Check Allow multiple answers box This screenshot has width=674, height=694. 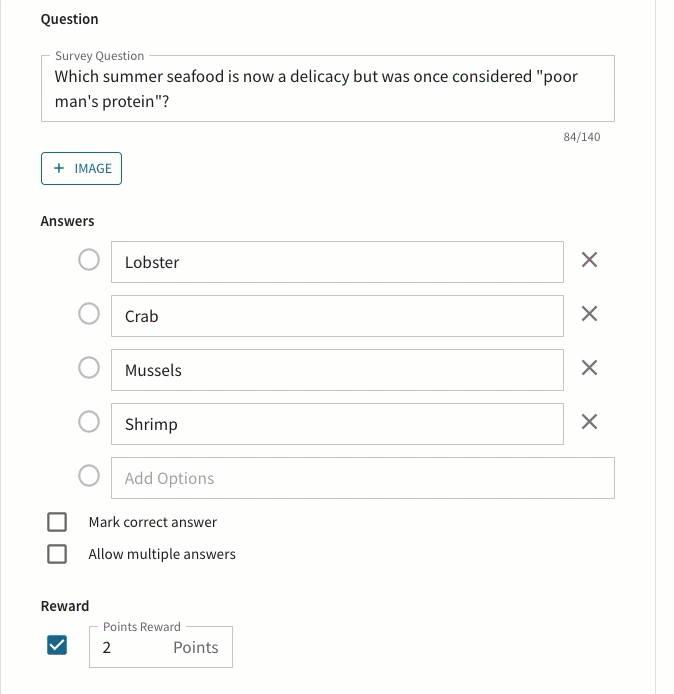tap(57, 554)
